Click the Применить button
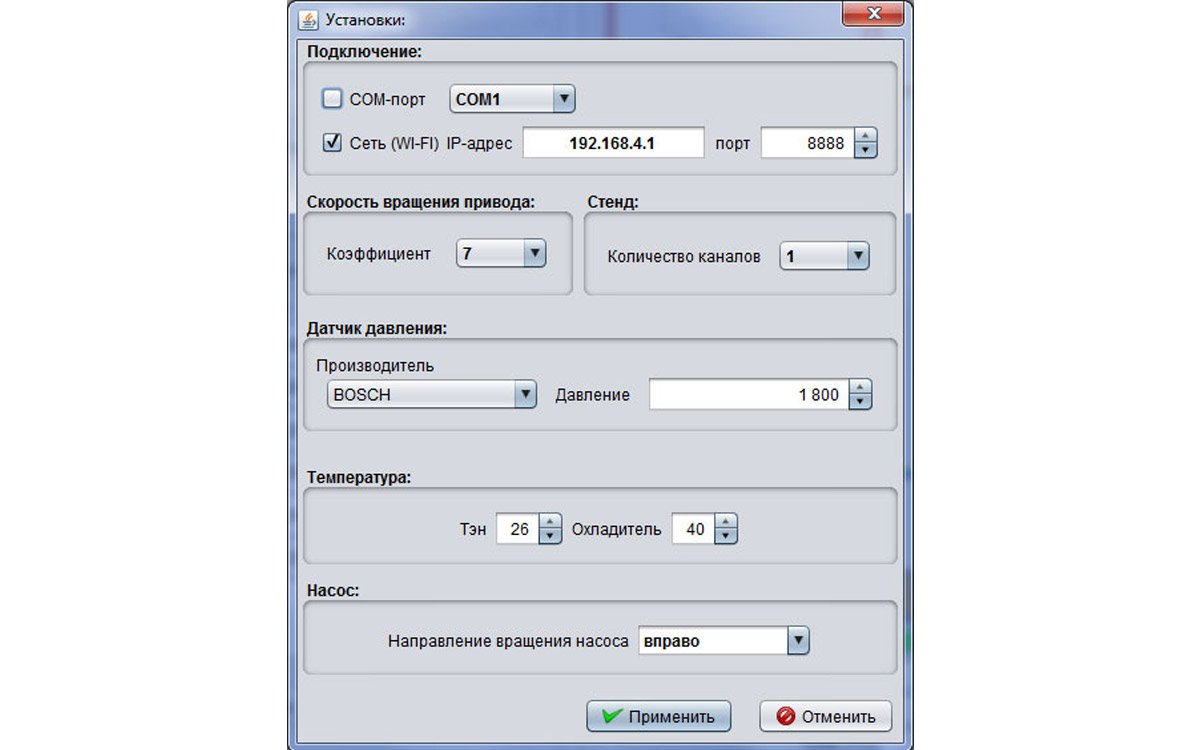Screen dimensions: 1200x750 (658, 716)
